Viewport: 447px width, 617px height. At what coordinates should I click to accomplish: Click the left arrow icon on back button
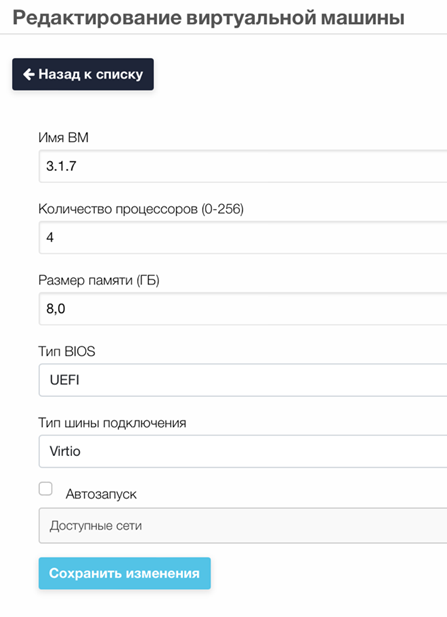[x=29, y=74]
